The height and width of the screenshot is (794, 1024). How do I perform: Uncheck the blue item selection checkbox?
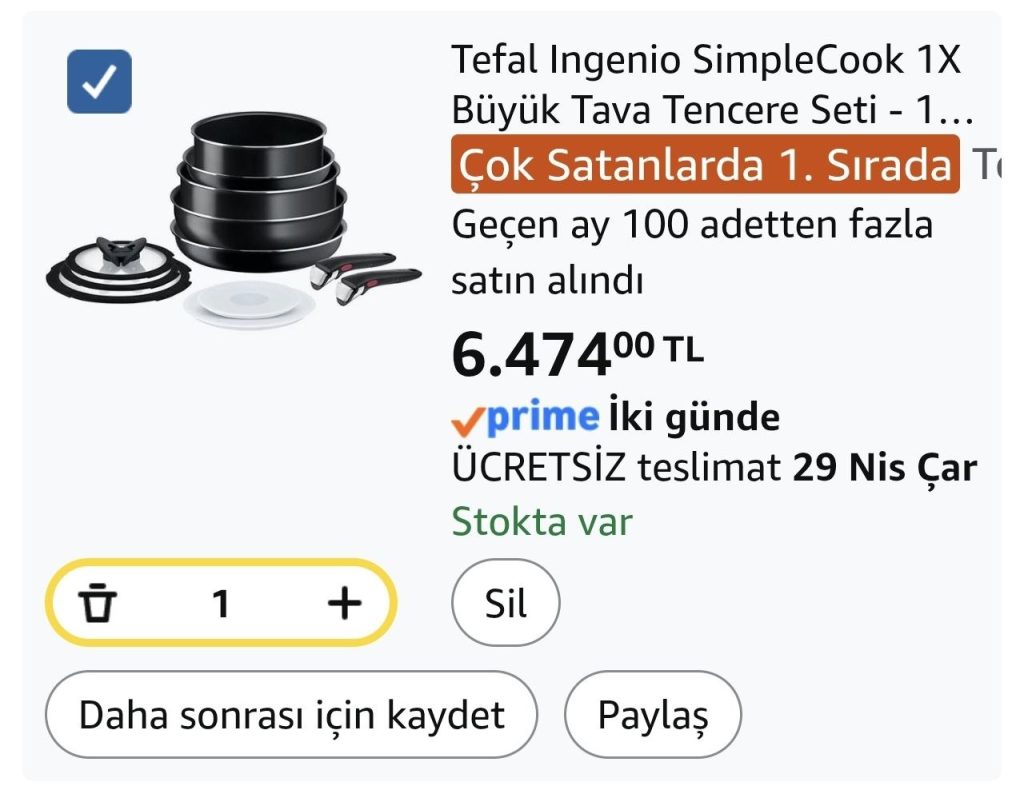(99, 82)
